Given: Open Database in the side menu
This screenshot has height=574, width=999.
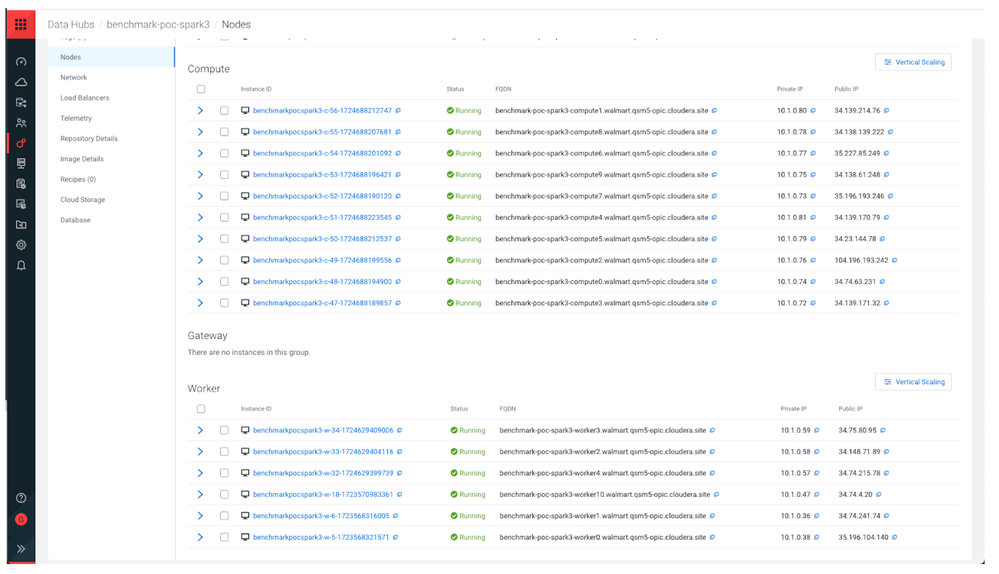Looking at the screenshot, I should pos(75,220).
